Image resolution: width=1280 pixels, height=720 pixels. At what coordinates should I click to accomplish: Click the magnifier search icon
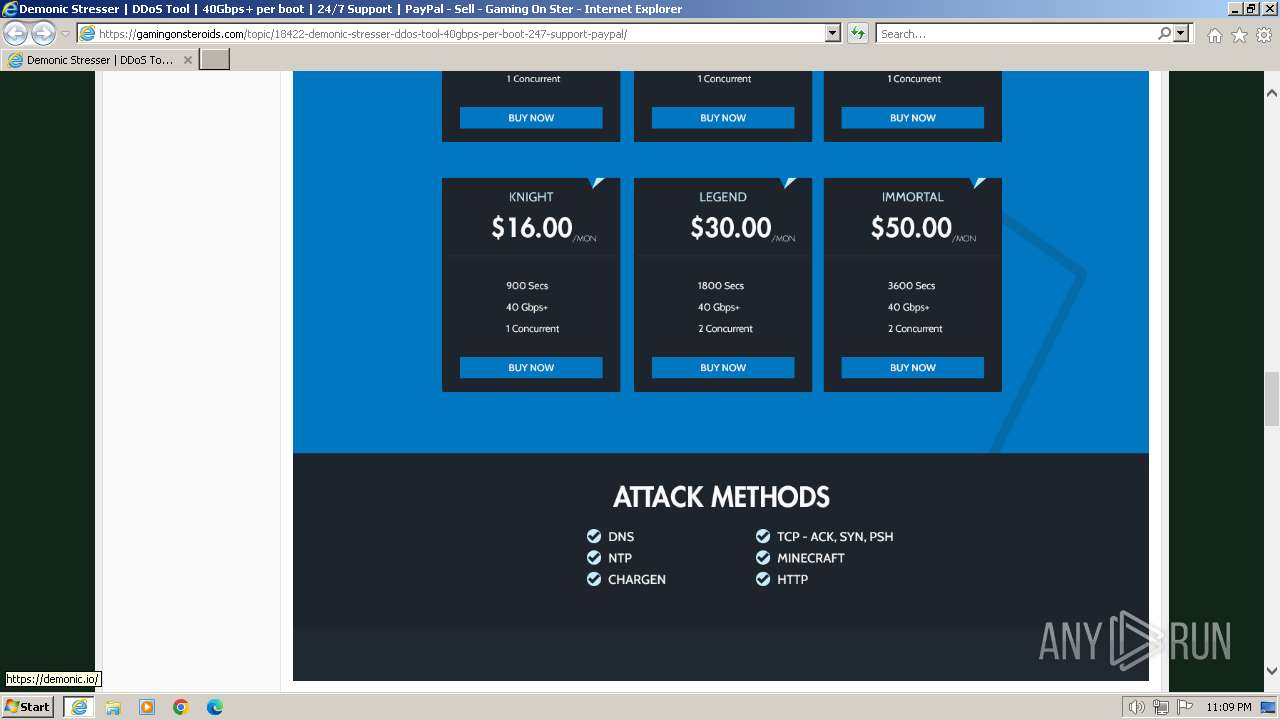coord(1164,34)
